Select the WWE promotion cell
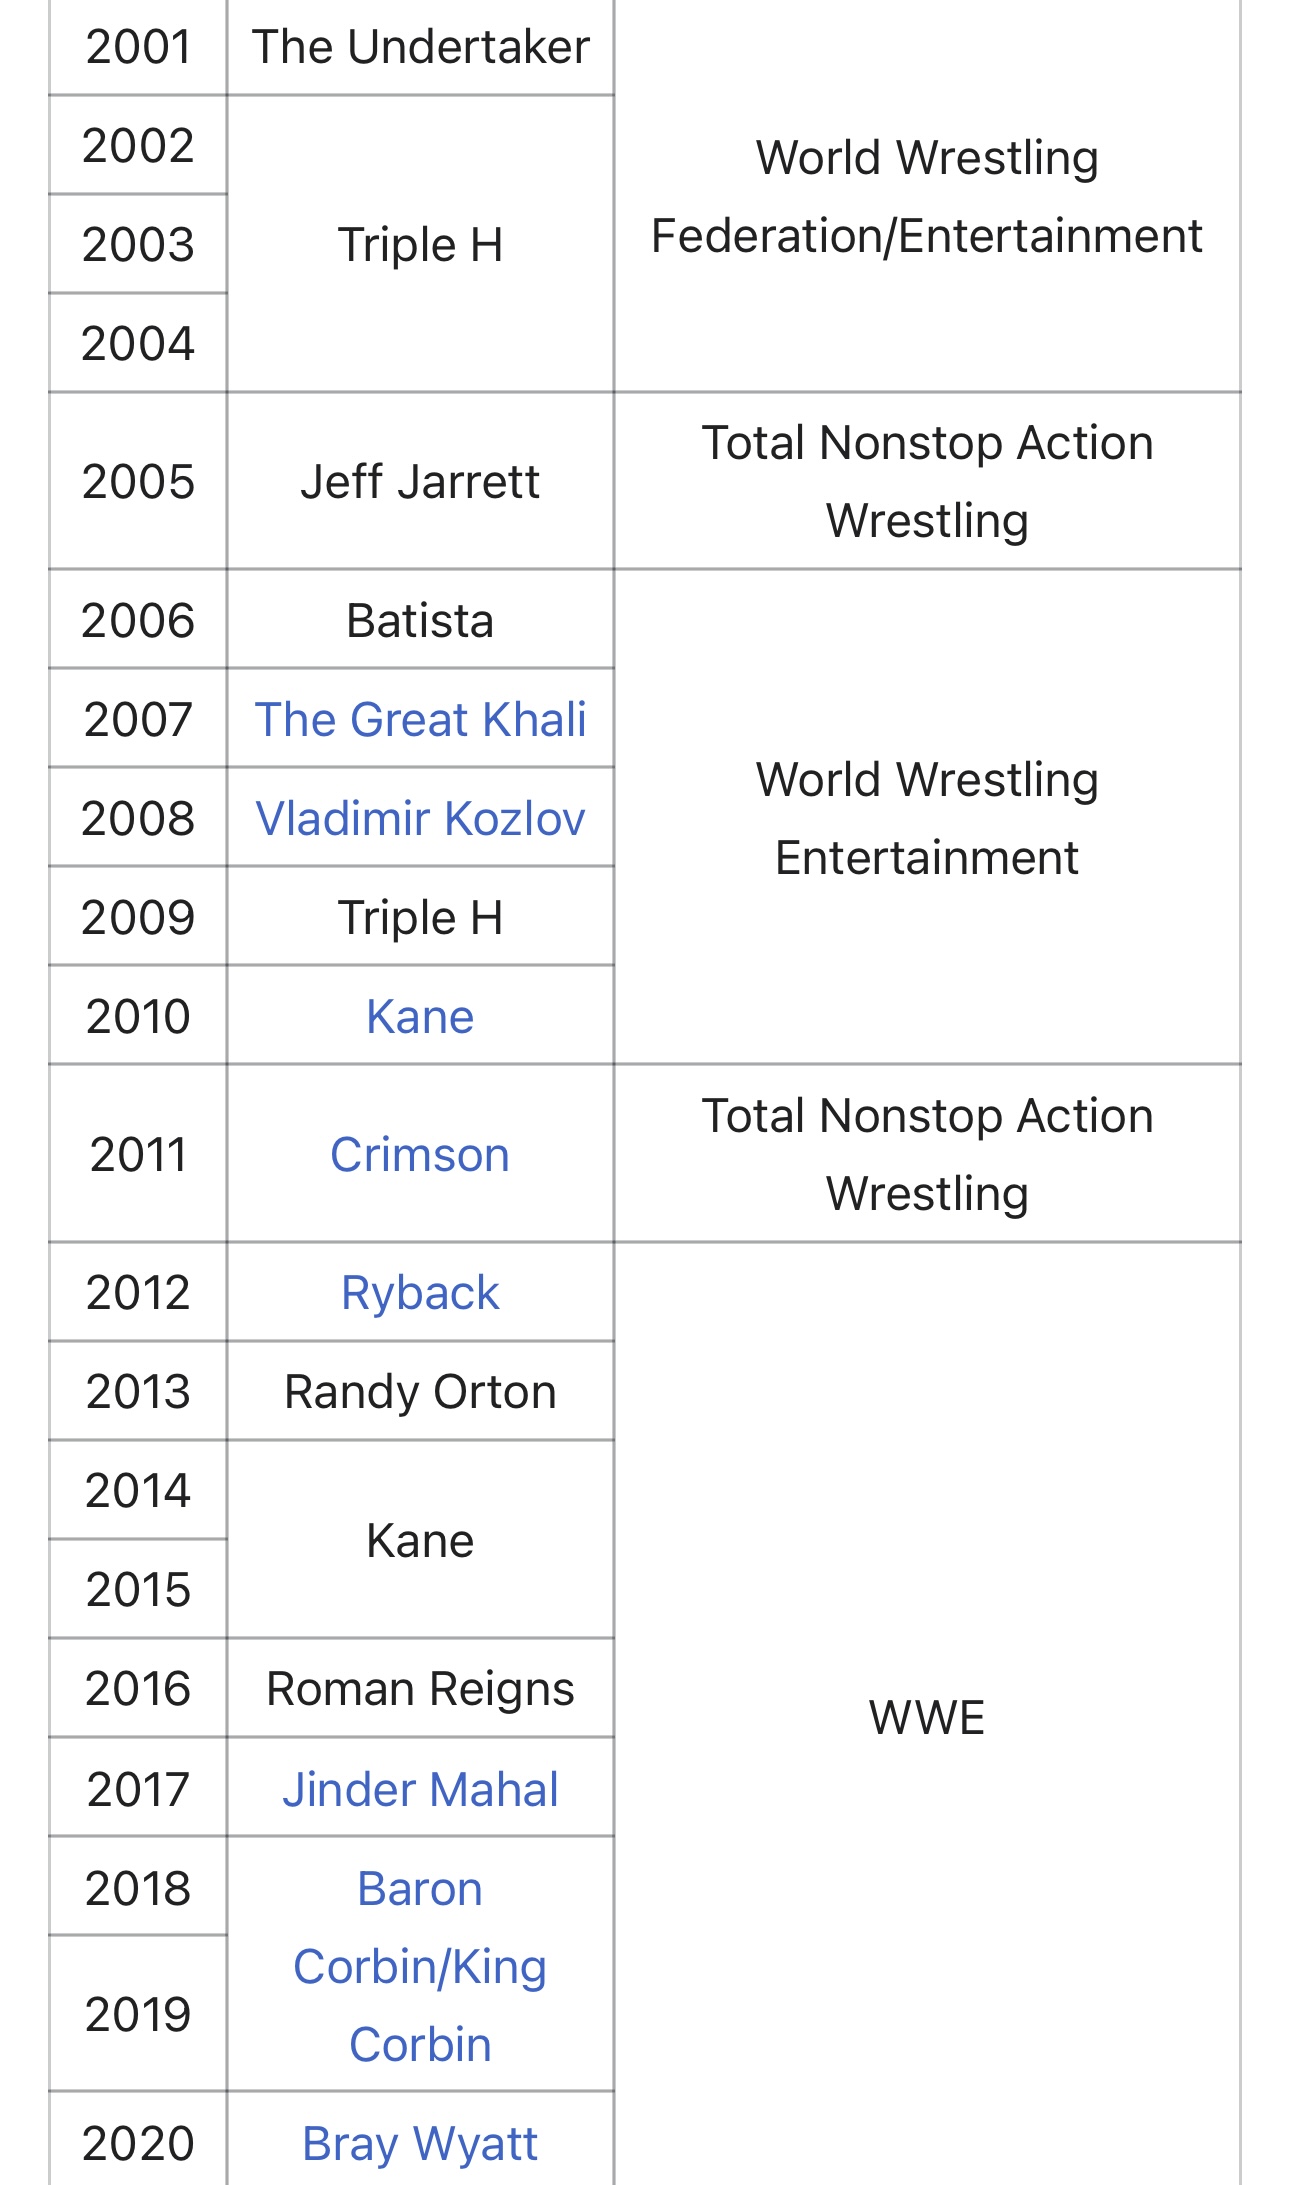Screen dimensions: 1290x2185 (927, 1716)
